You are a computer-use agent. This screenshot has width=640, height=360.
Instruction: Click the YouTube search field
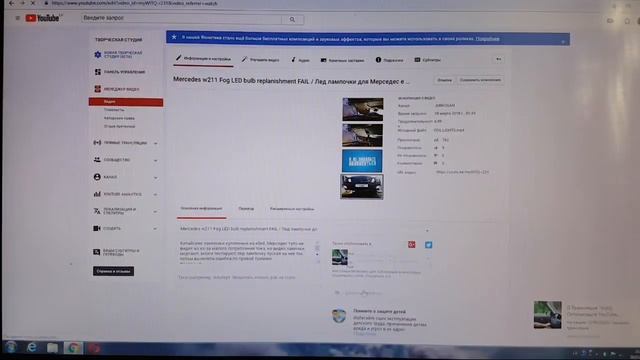pyautogui.click(x=181, y=18)
